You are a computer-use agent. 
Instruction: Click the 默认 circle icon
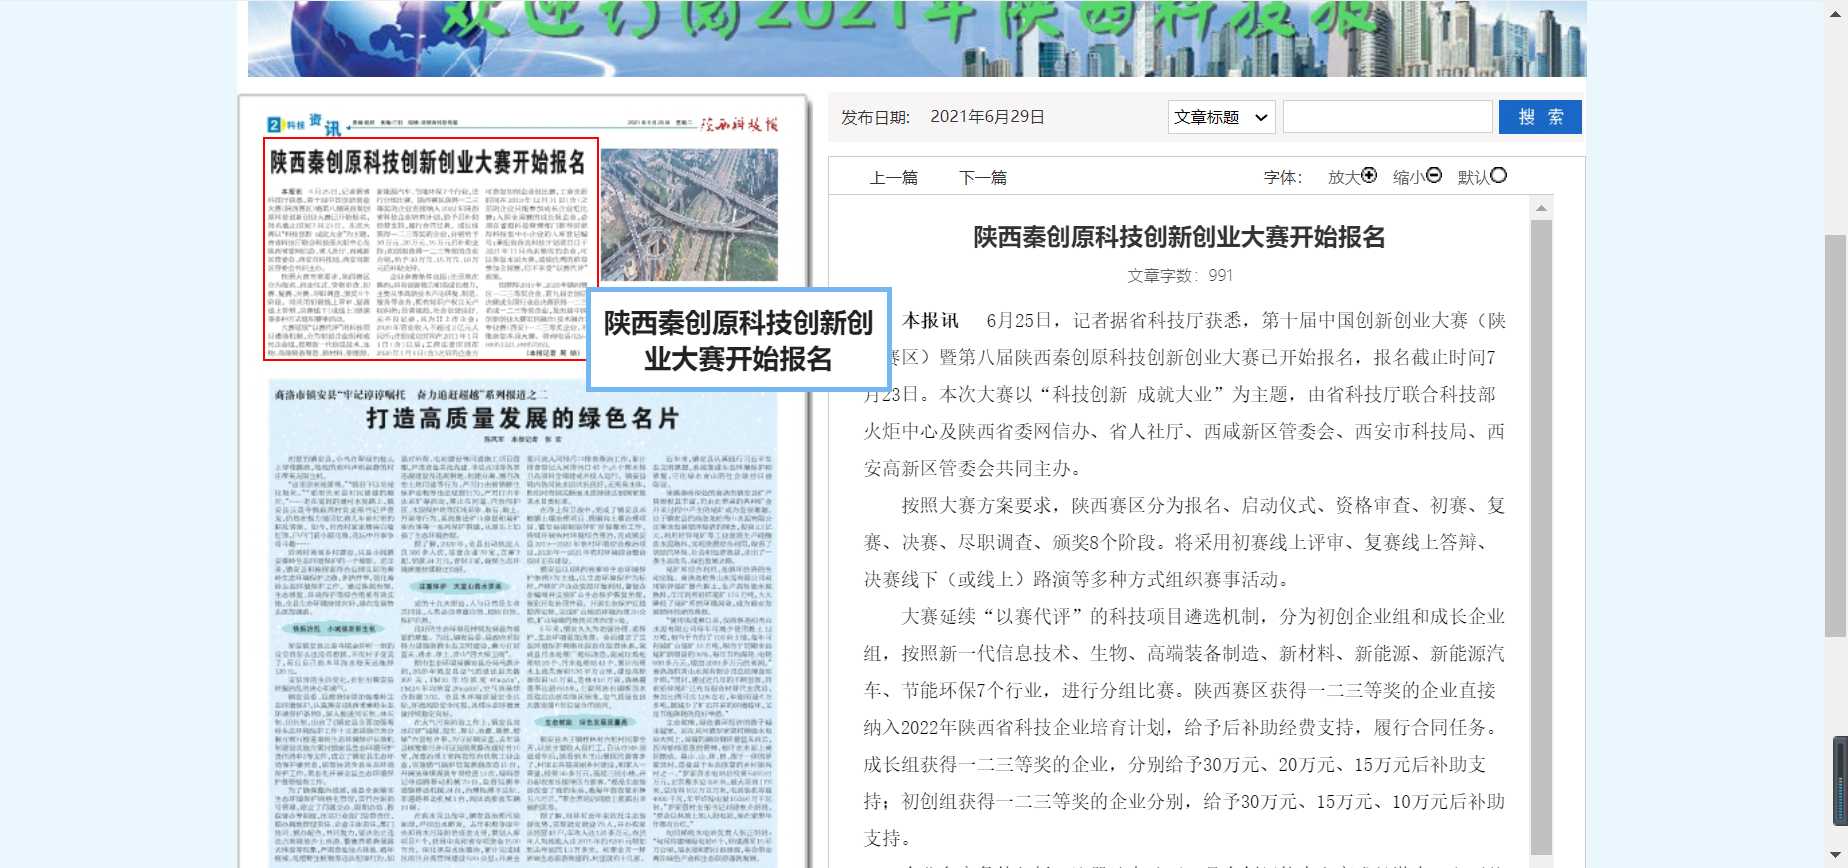click(x=1498, y=175)
